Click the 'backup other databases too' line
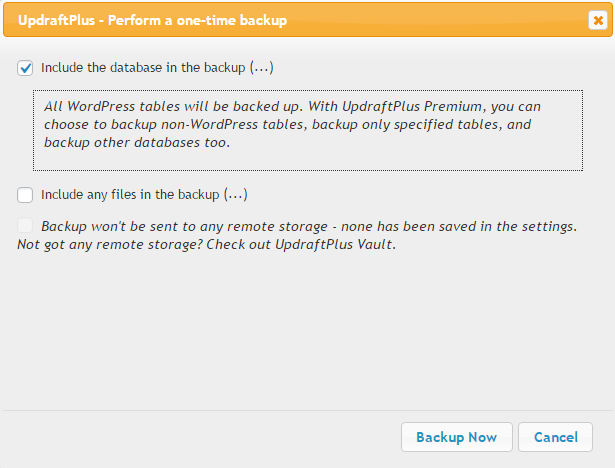 [137, 143]
